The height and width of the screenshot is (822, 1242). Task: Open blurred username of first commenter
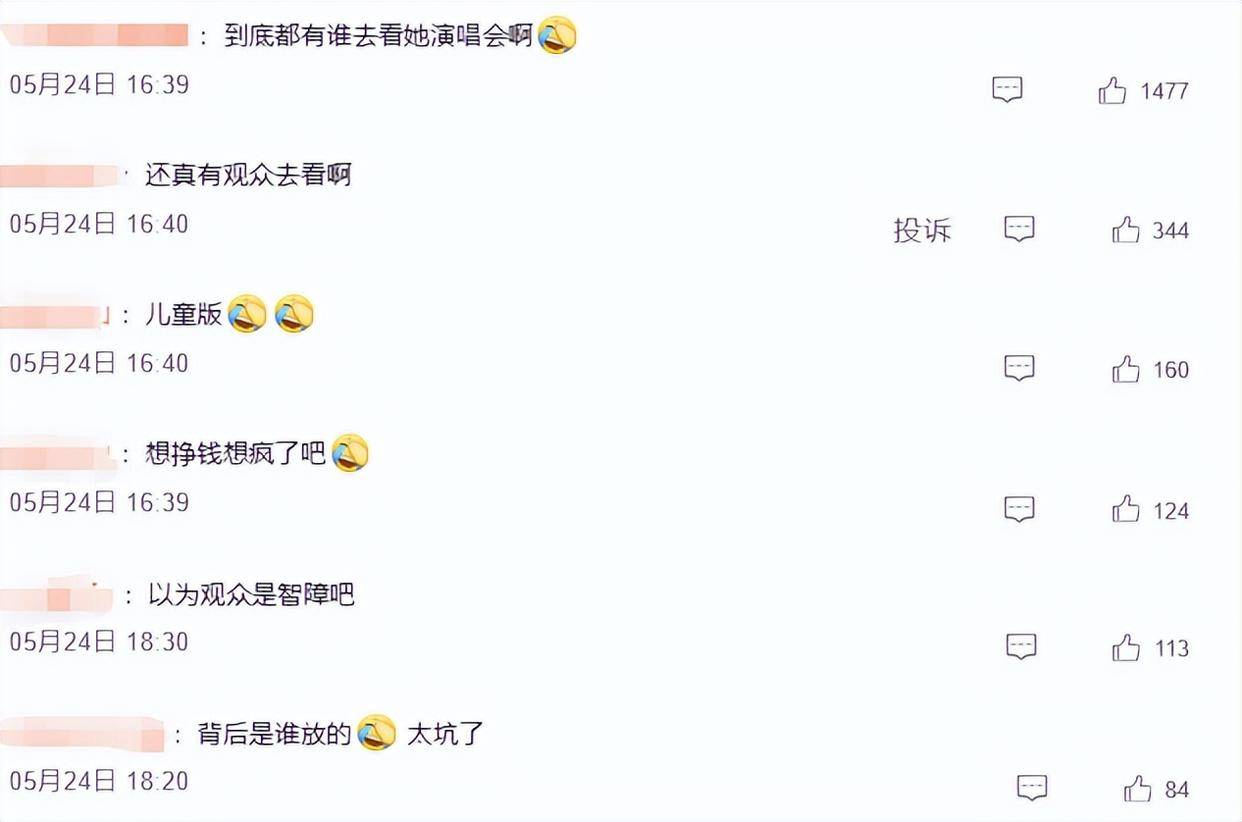[95, 36]
